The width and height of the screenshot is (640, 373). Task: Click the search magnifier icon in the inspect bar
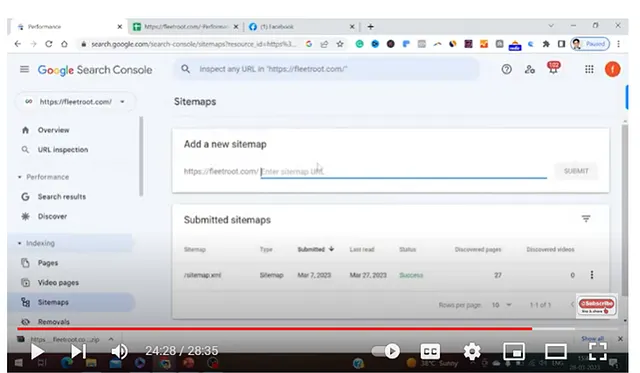pyautogui.click(x=186, y=69)
